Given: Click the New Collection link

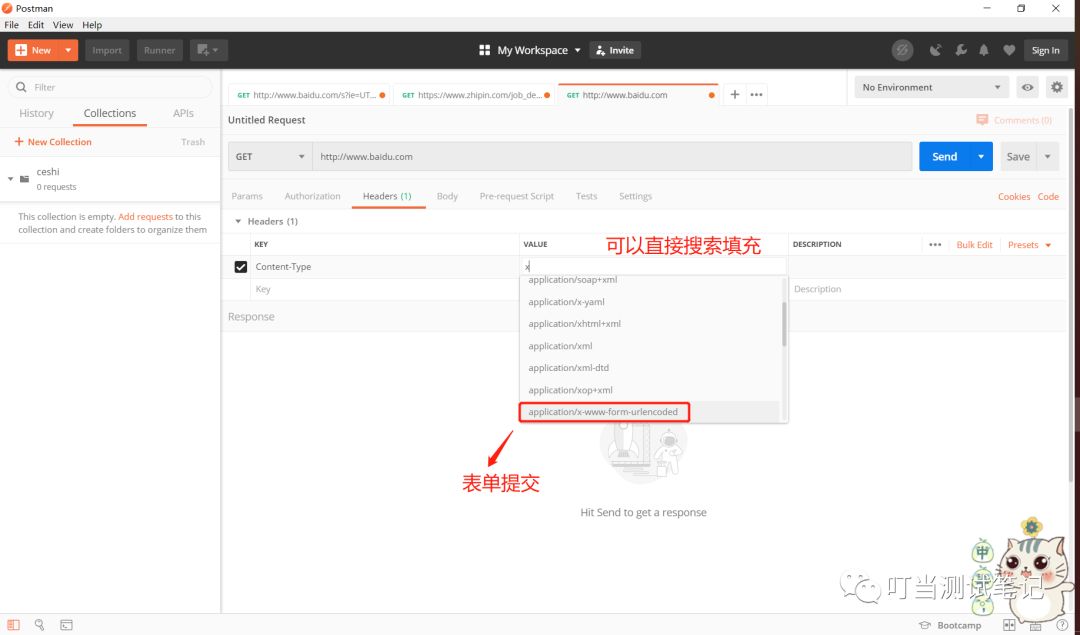Looking at the screenshot, I should point(53,142).
